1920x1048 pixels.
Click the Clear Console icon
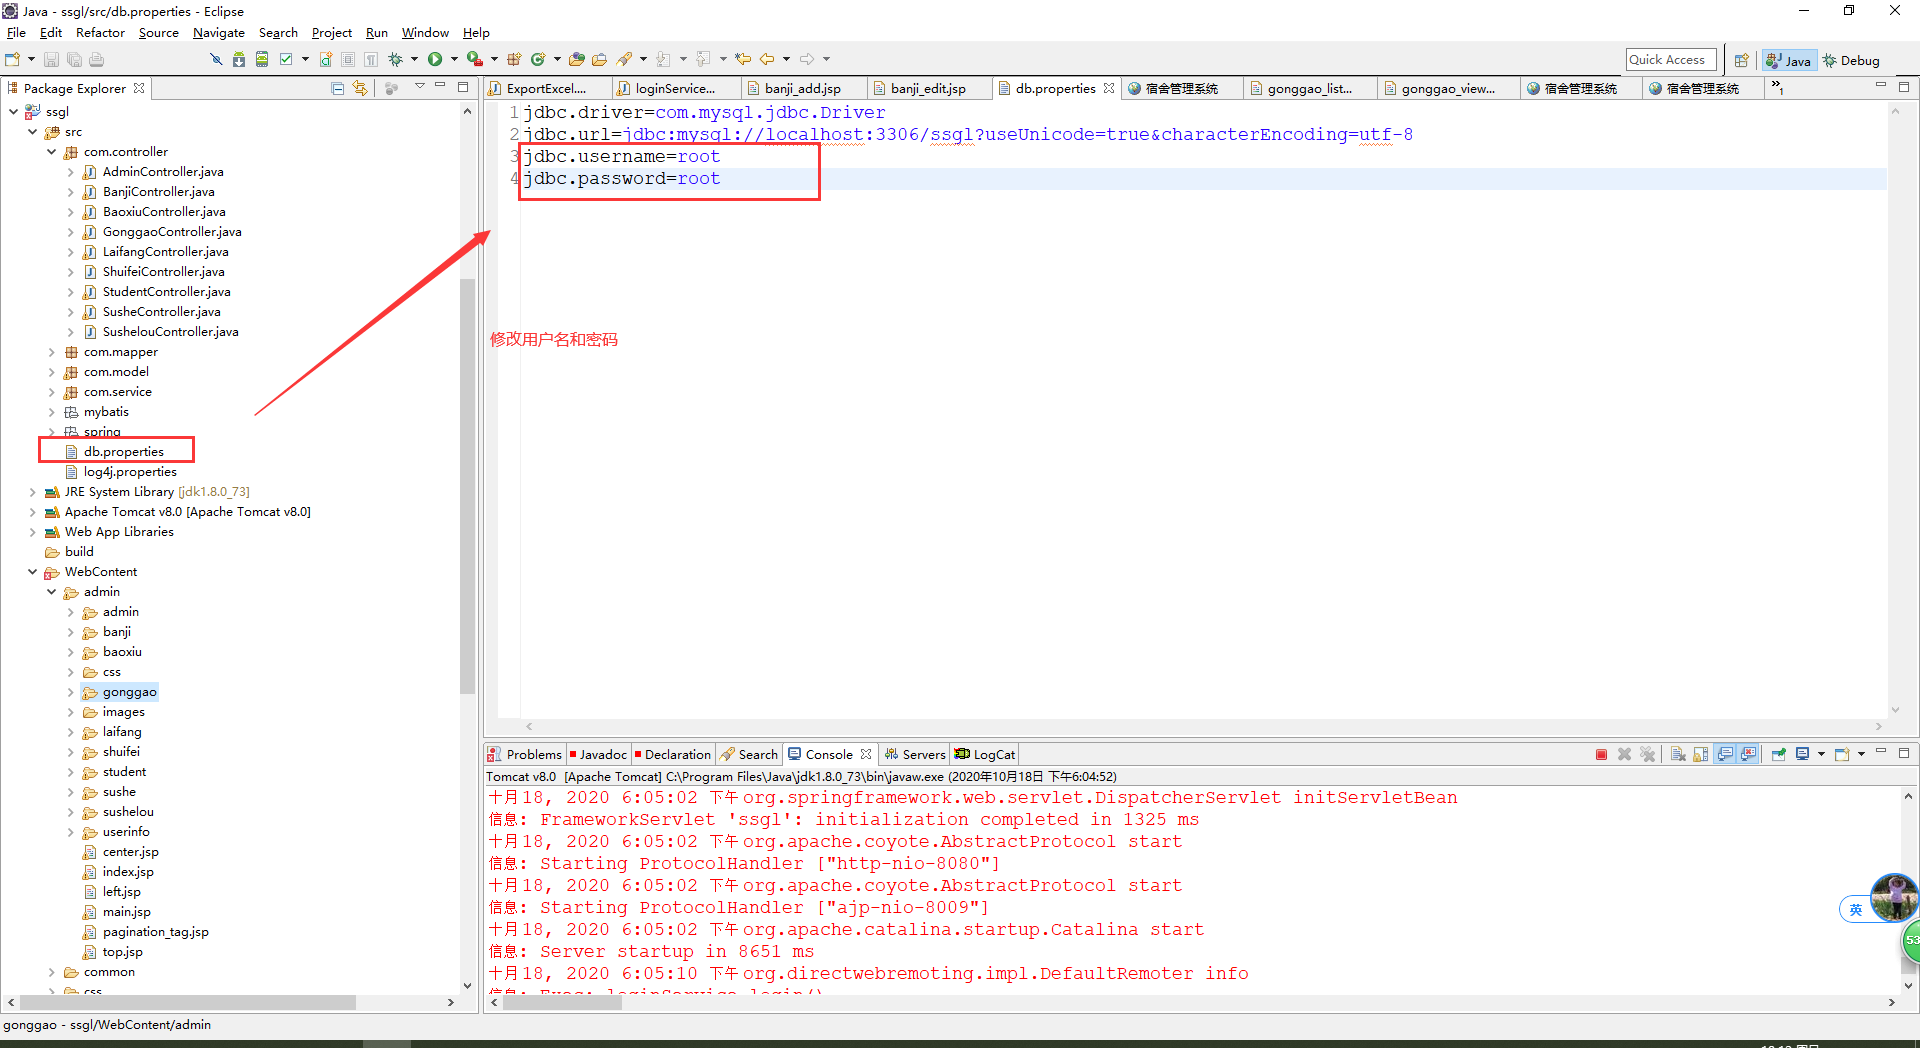1678,755
